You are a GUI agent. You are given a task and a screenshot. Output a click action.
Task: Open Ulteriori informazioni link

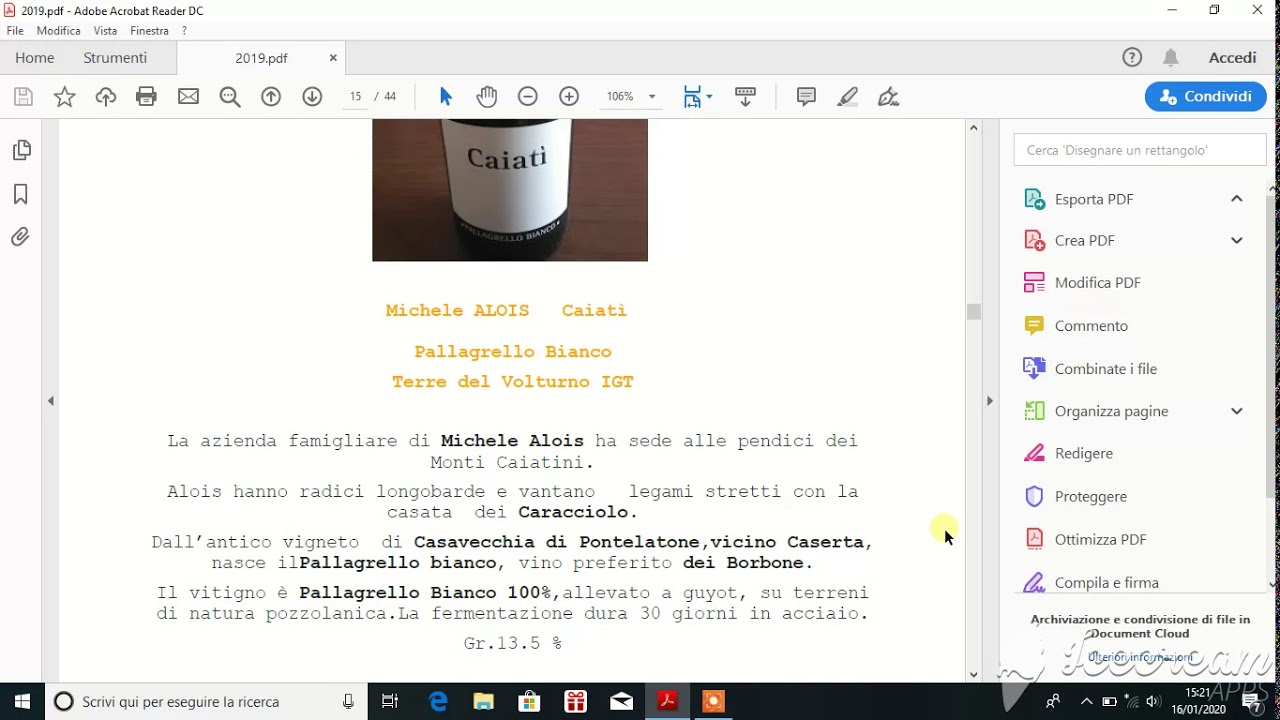(1139, 657)
